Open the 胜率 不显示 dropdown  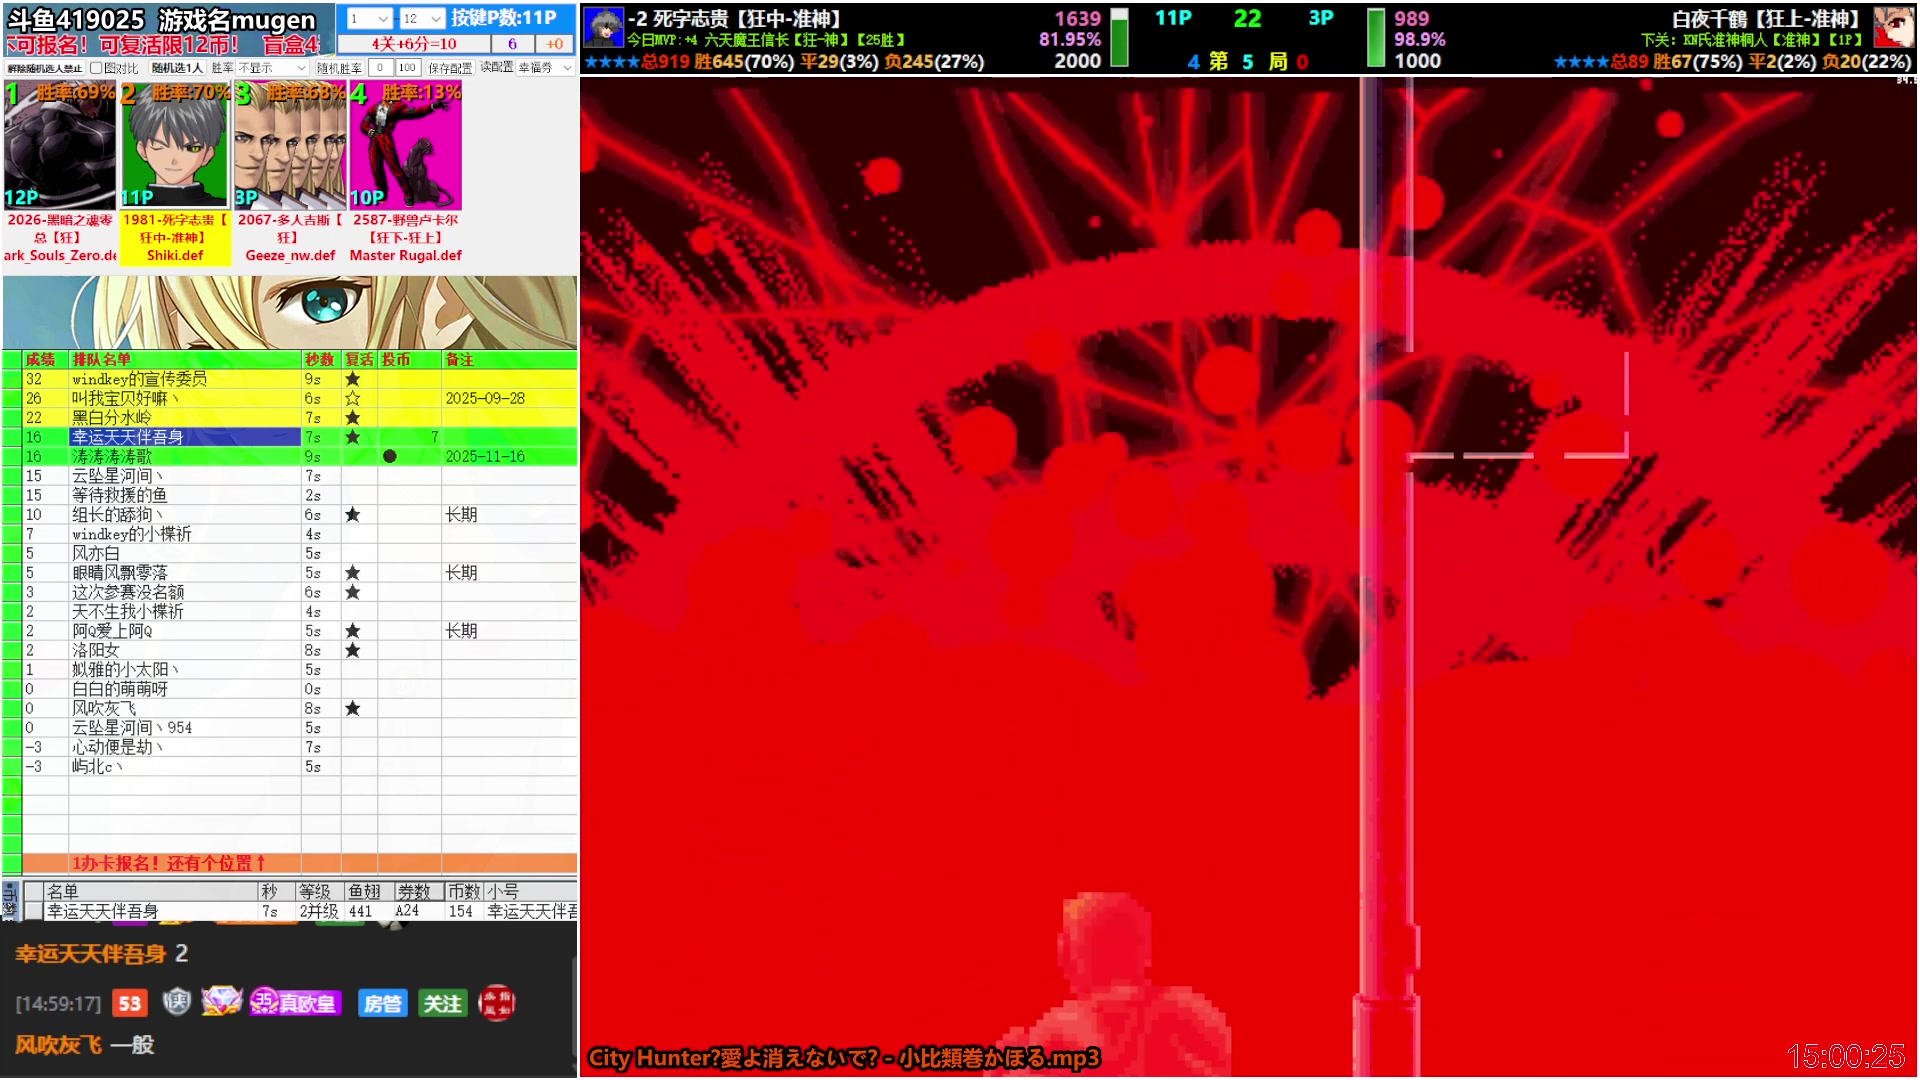(272, 68)
